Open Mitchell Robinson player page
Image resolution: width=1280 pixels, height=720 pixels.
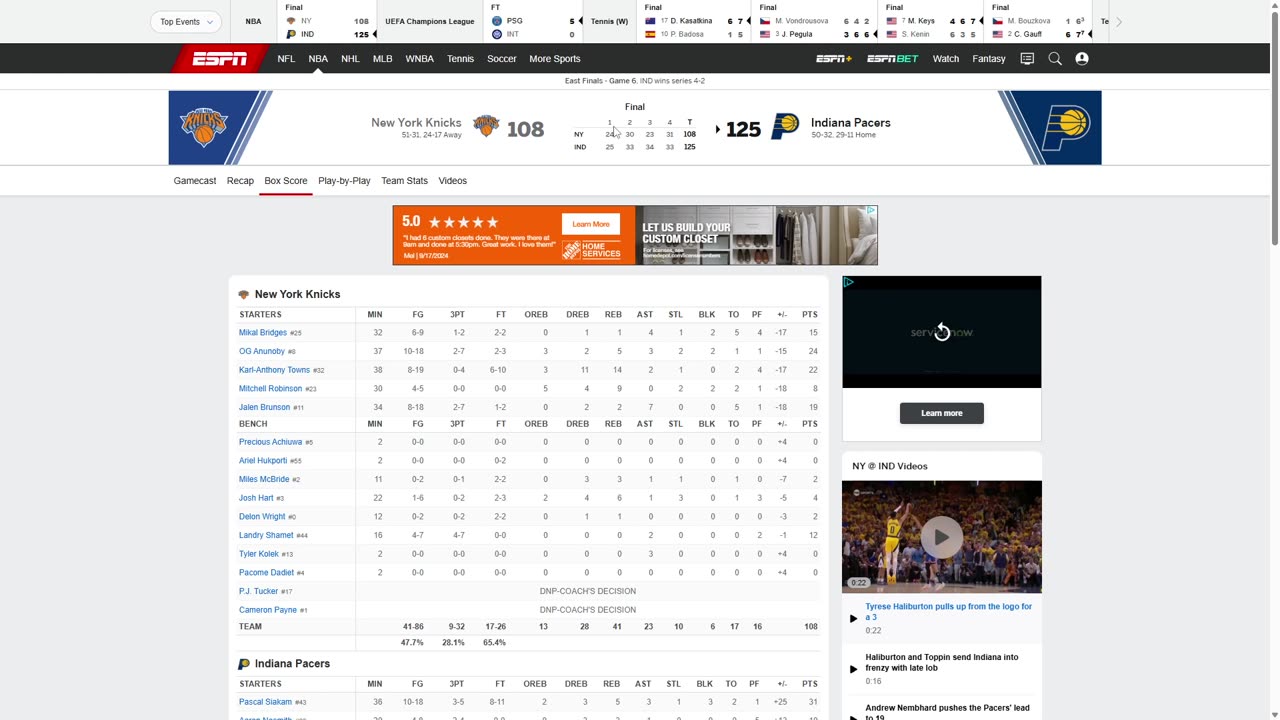click(270, 389)
